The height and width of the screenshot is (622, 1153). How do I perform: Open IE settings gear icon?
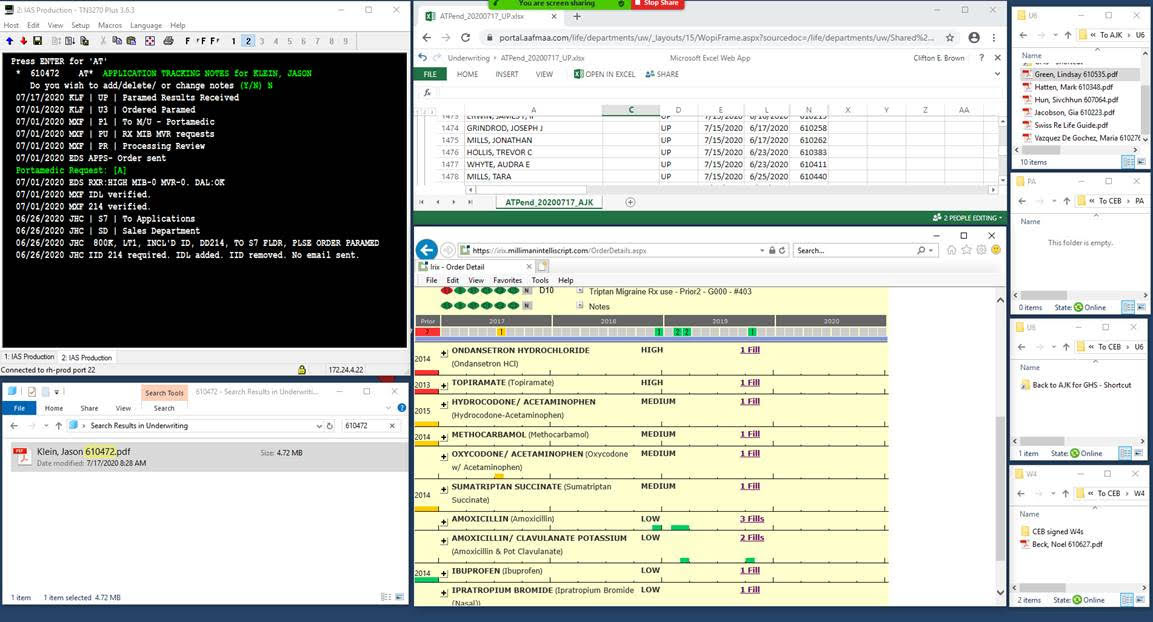click(981, 250)
